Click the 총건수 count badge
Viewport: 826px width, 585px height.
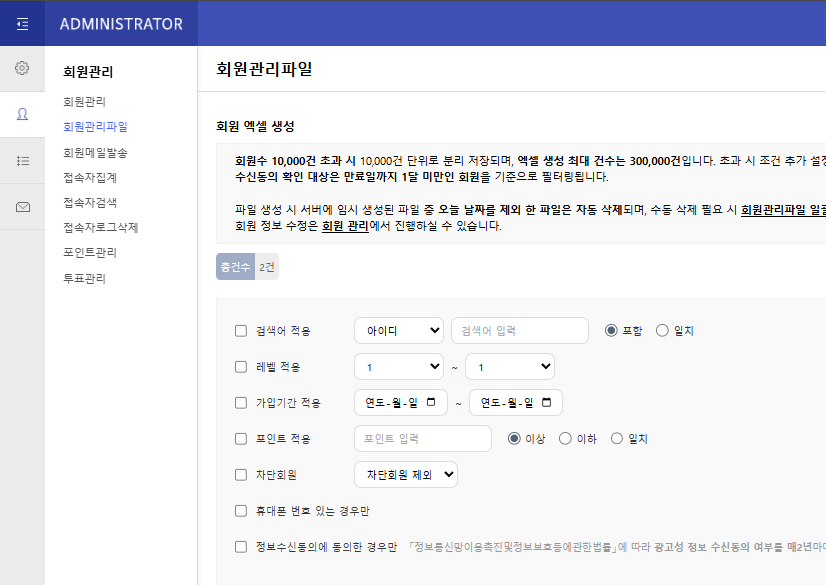(x=235, y=267)
